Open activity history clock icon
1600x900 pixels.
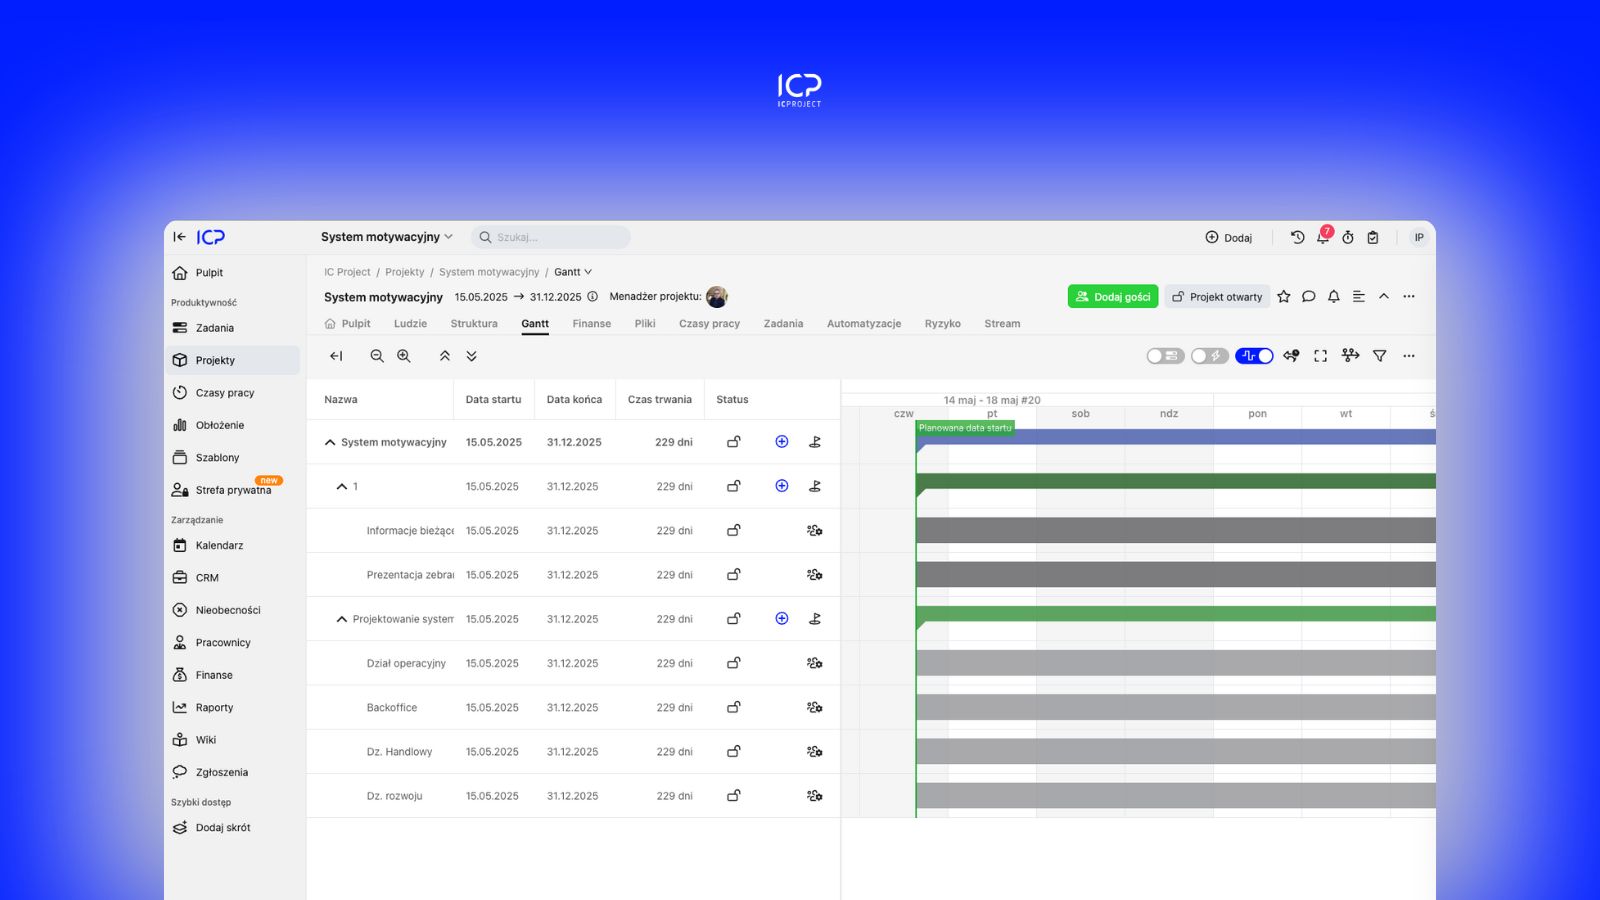tap(1297, 237)
